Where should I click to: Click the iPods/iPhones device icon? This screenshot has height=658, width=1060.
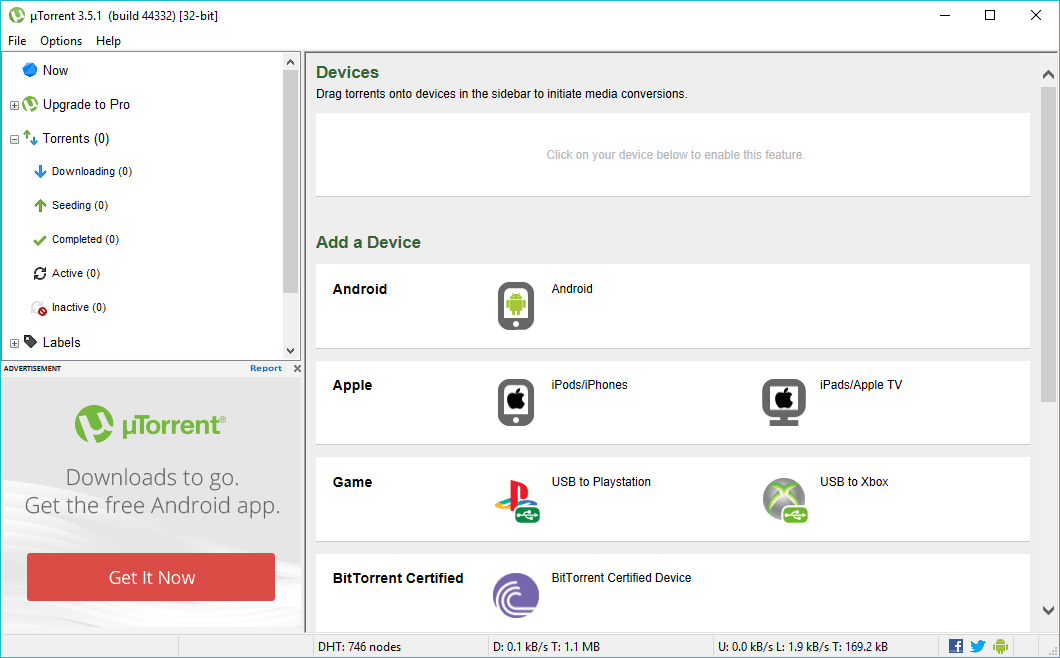(515, 402)
